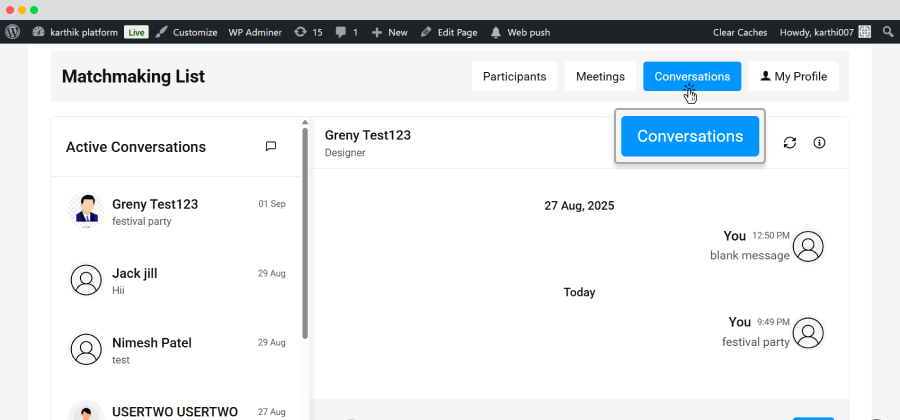Viewport: 900px width, 420px height.
Task: Open the New content menu
Action: point(390,32)
